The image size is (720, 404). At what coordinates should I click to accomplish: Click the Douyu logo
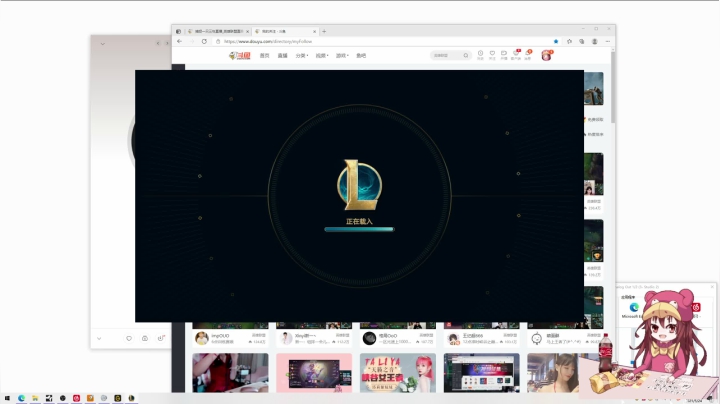(240, 56)
